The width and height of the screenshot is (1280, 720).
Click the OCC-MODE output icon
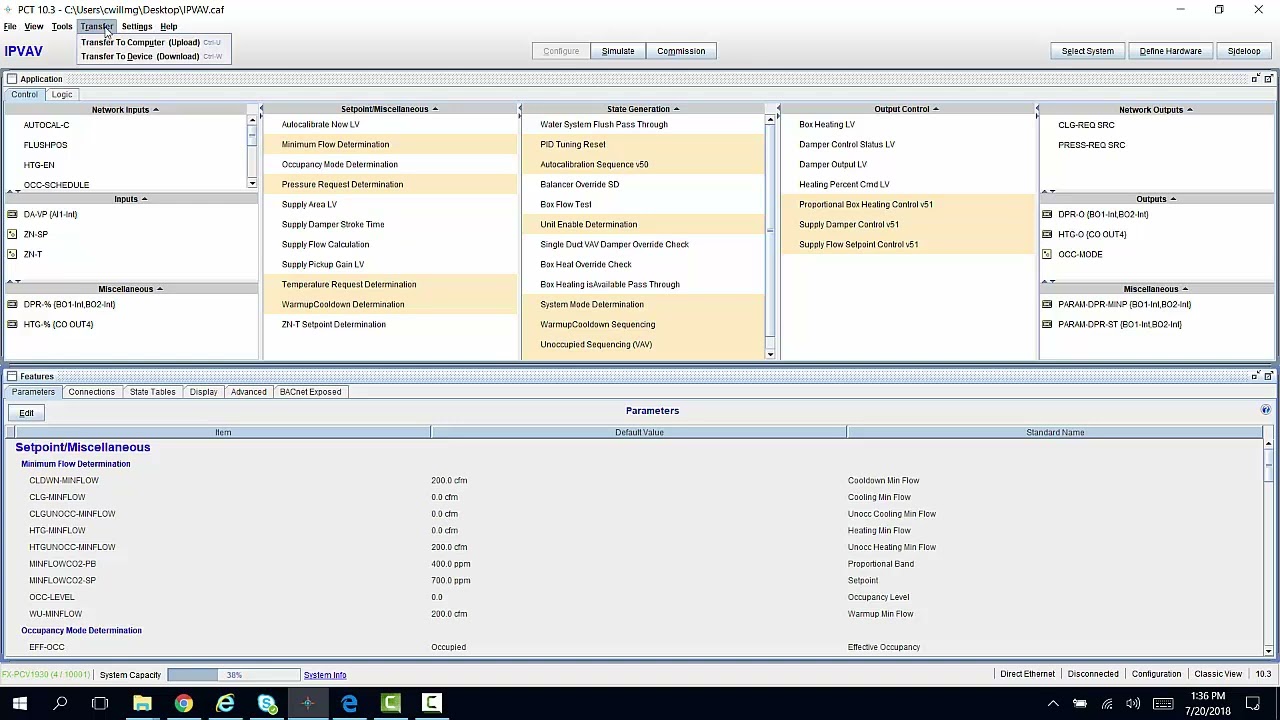pos(1047,254)
